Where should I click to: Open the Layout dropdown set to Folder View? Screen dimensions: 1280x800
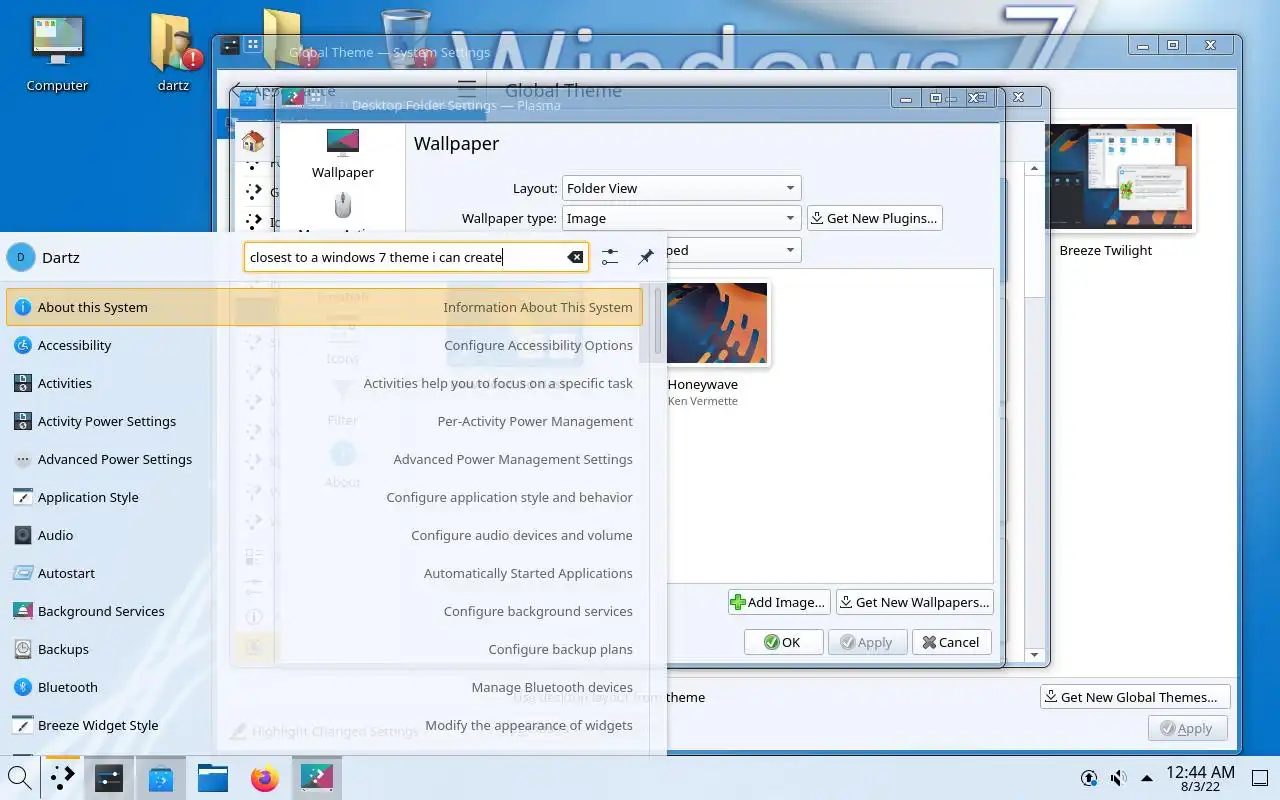tap(681, 188)
